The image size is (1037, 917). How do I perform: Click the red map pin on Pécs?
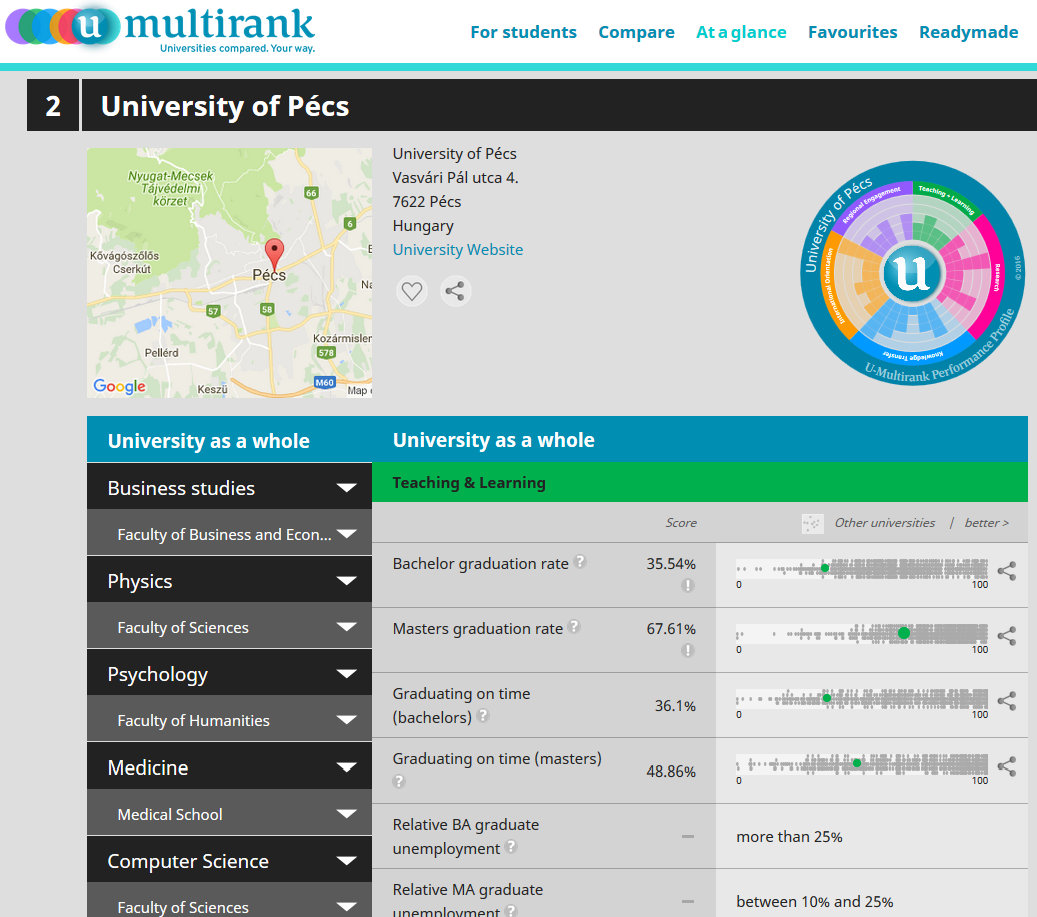pos(274,254)
